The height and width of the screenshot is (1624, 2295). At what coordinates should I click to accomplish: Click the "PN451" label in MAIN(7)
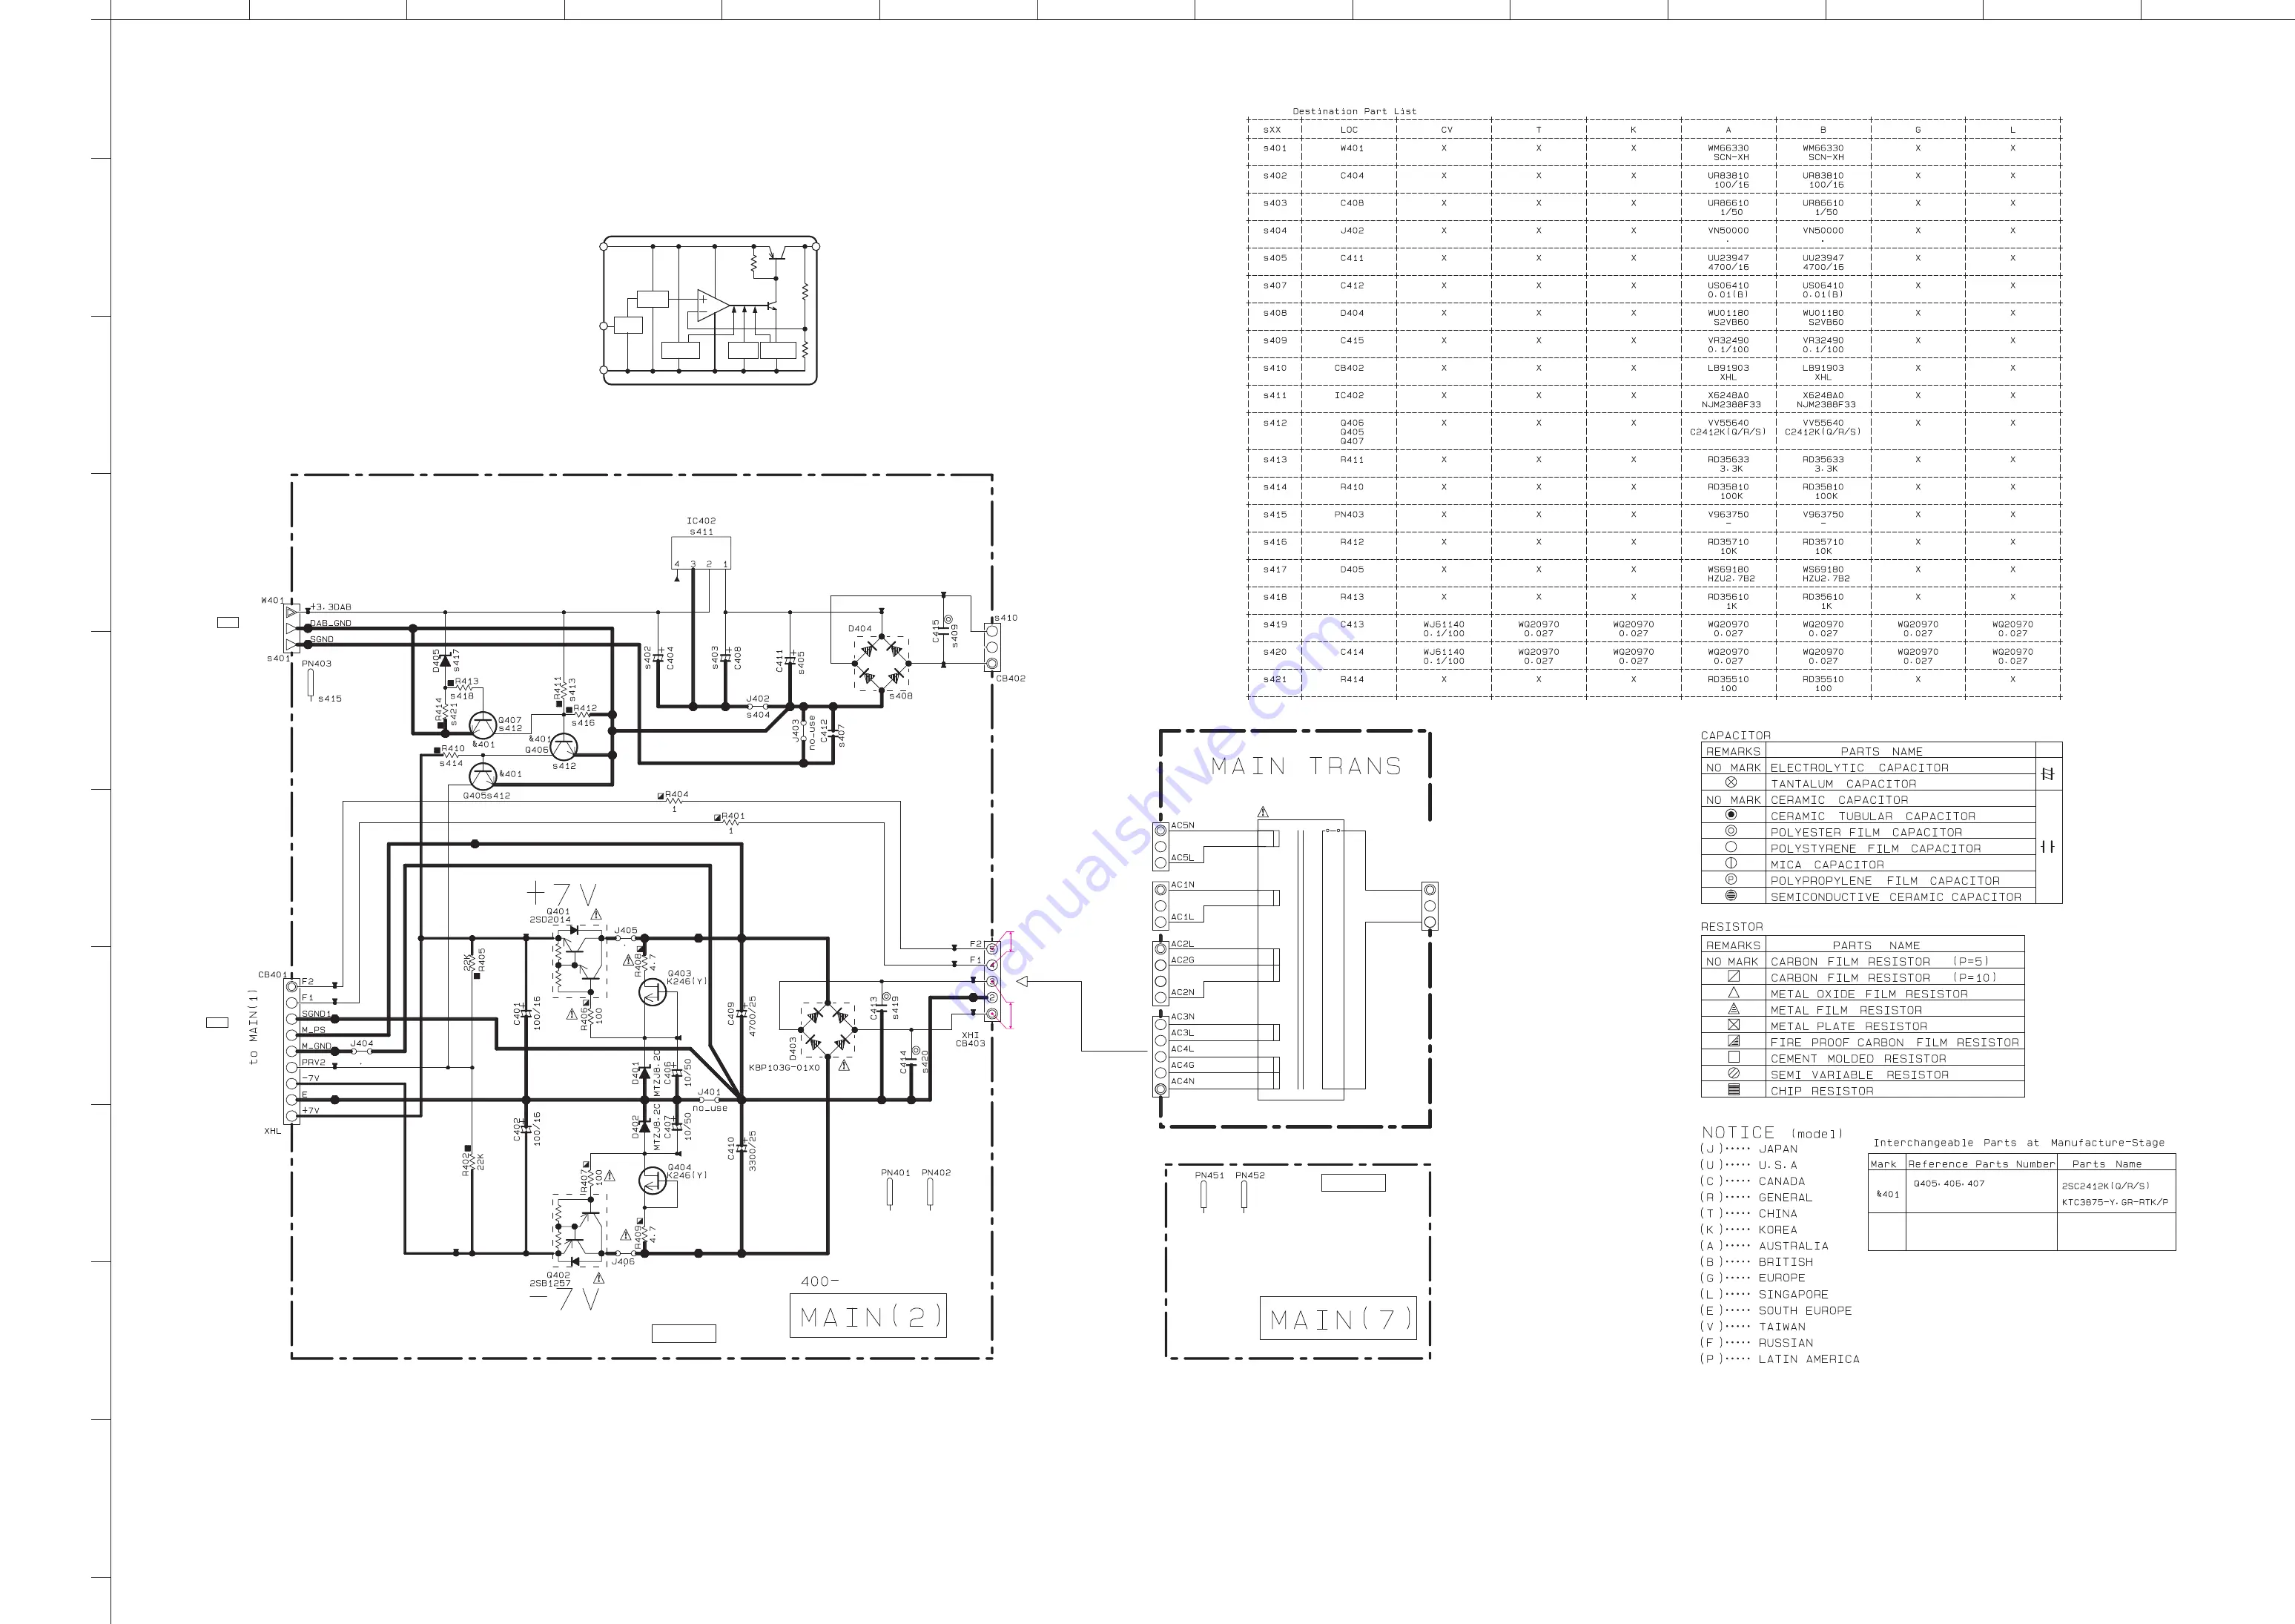tap(1209, 1175)
